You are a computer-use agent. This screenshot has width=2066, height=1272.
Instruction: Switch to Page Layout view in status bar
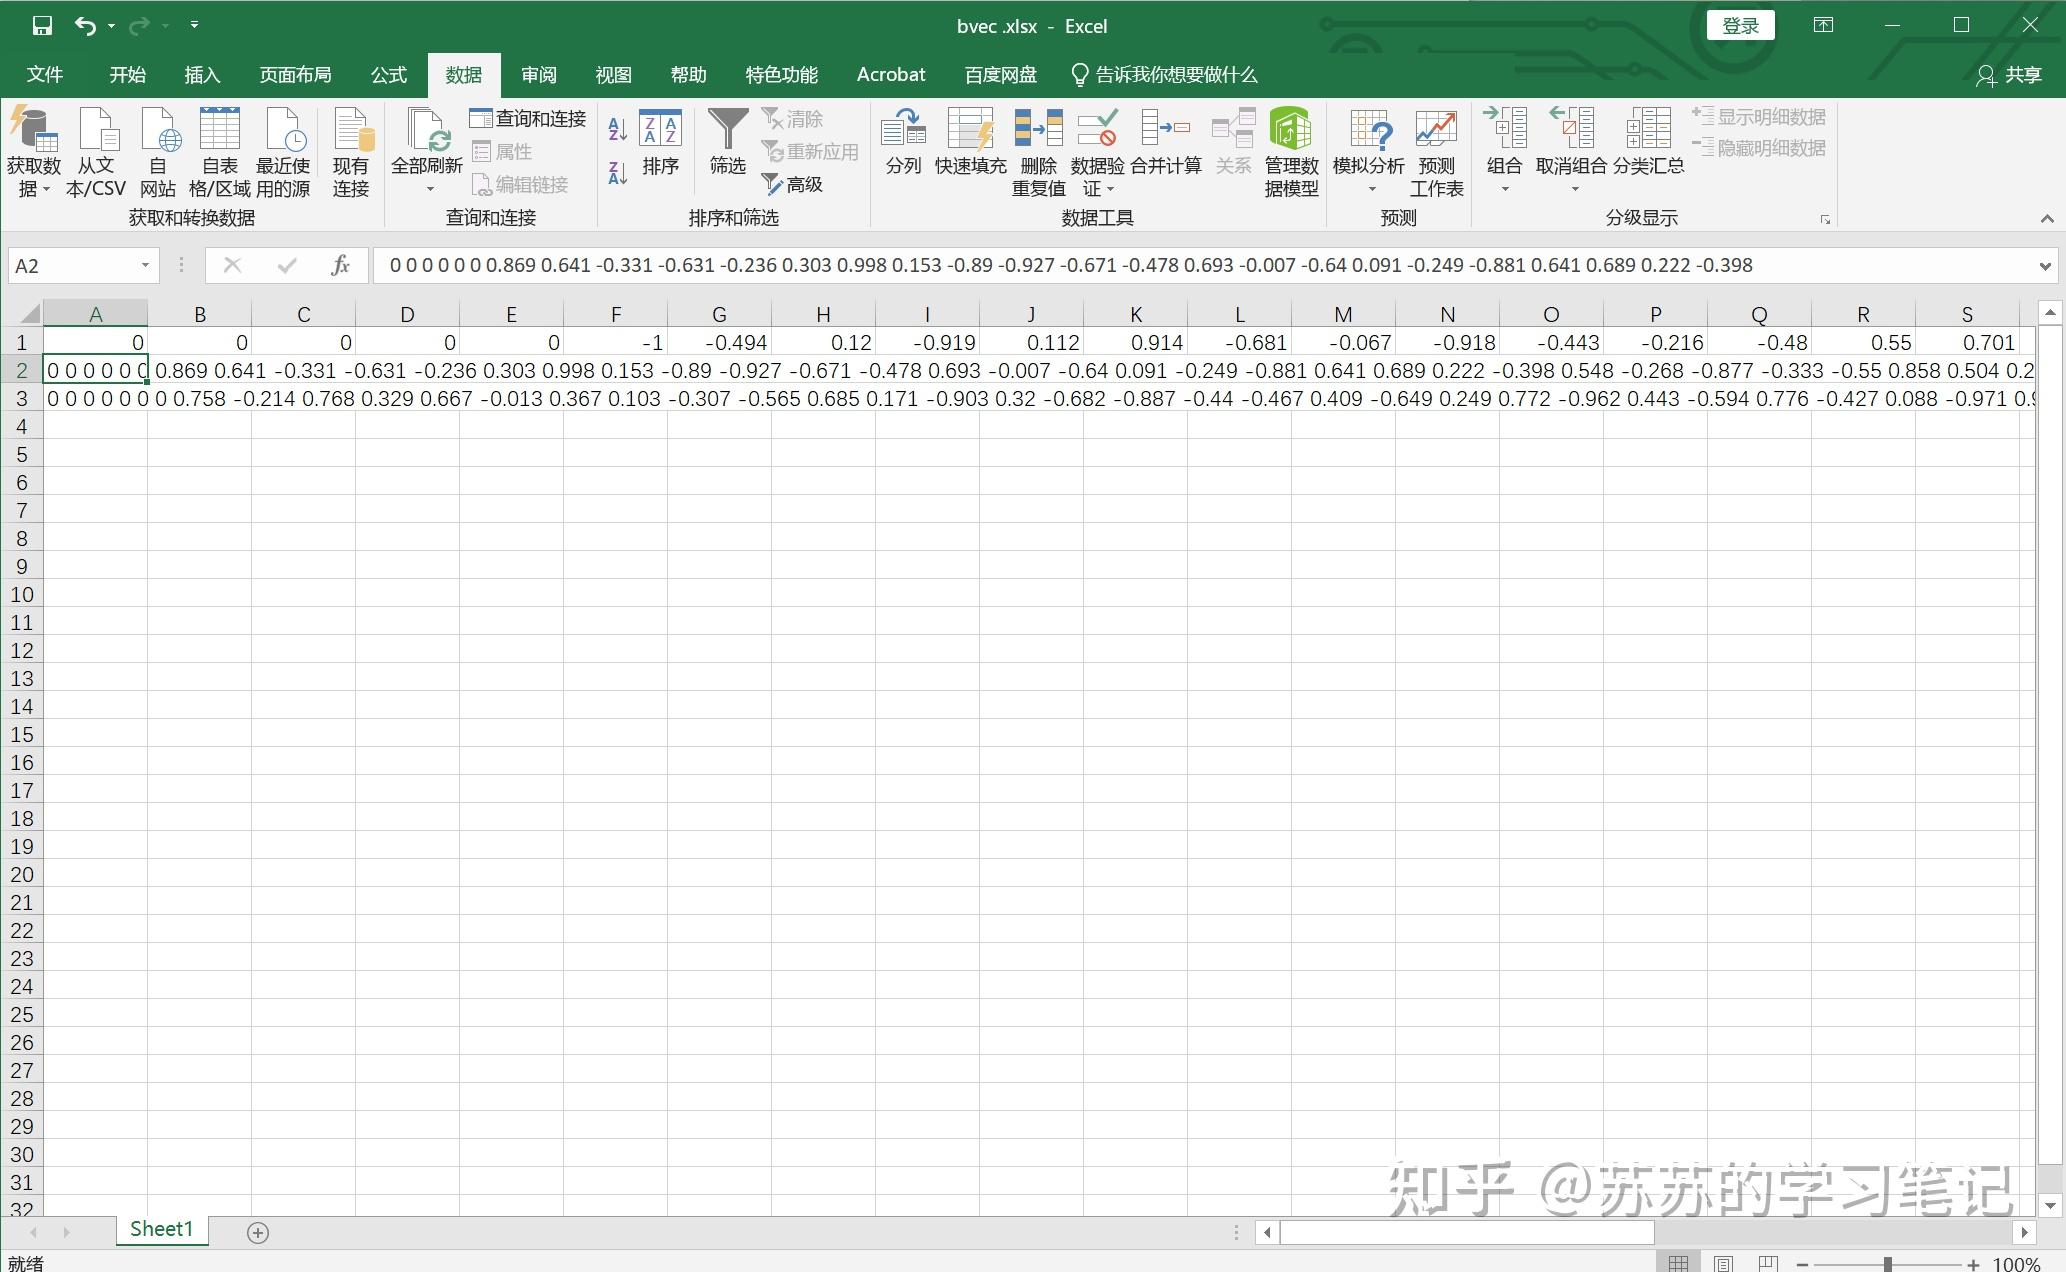pos(1723,1263)
